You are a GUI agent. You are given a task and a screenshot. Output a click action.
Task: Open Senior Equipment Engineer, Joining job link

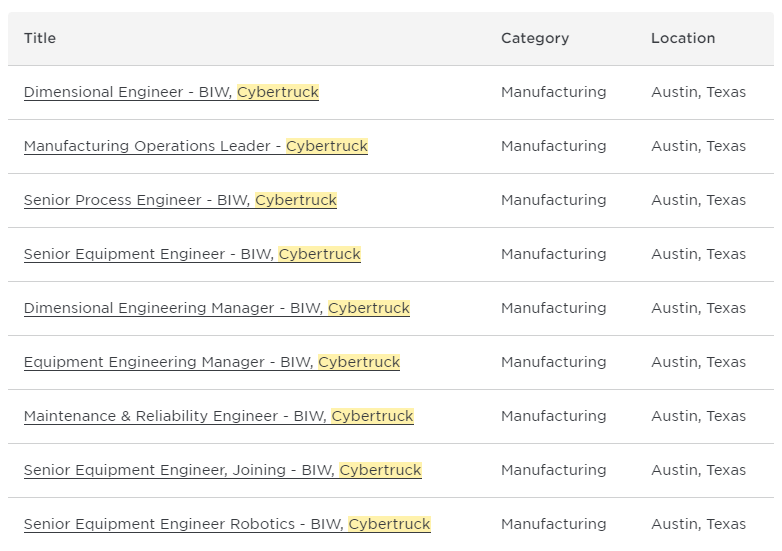[222, 470]
